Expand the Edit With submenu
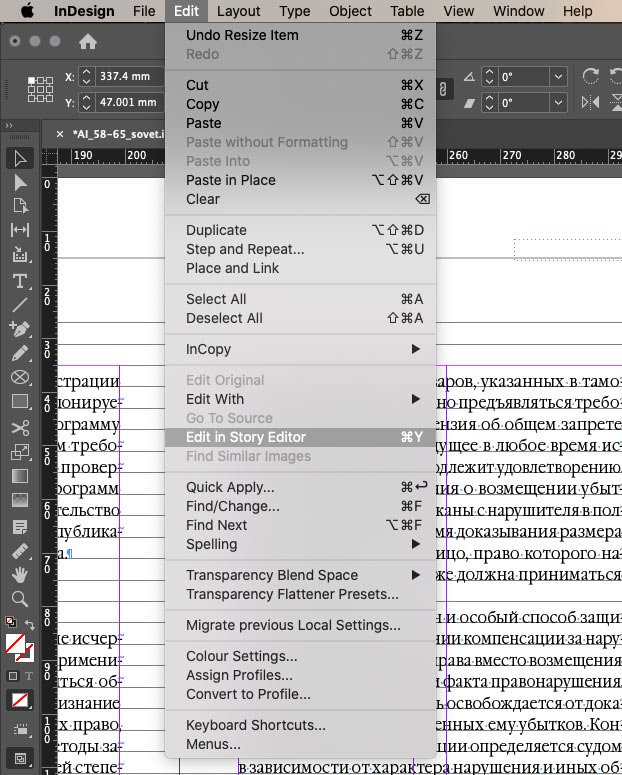This screenshot has width=622, height=775. pyautogui.click(x=415, y=399)
